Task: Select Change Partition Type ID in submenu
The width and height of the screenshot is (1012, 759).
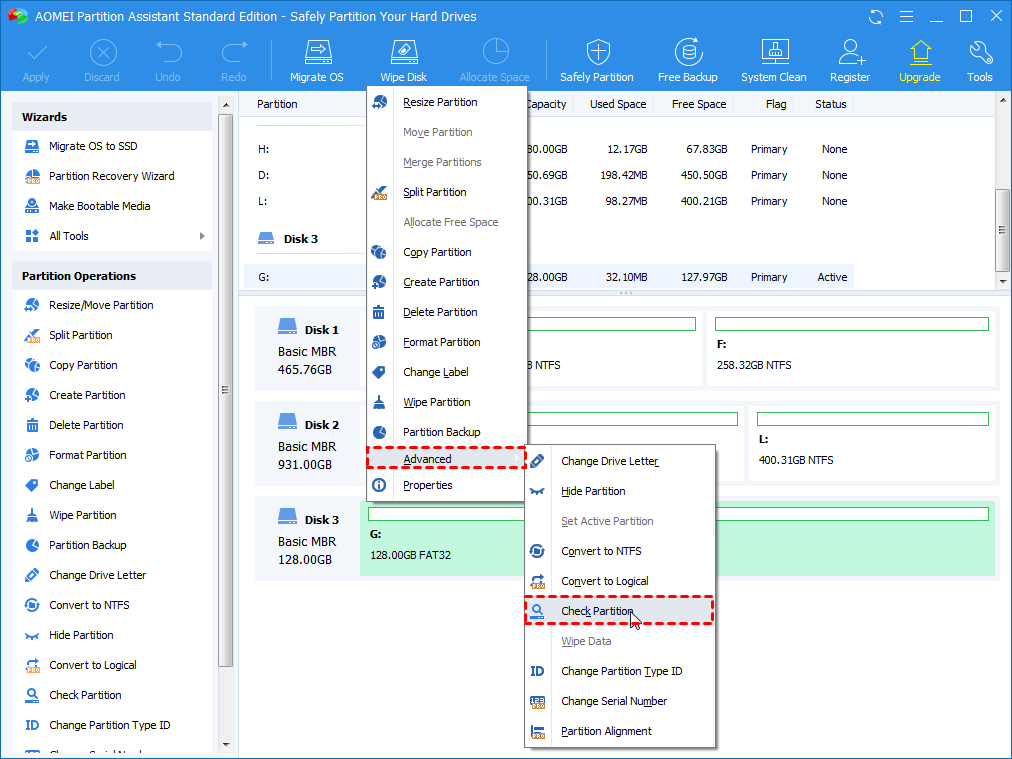Action: coord(620,671)
